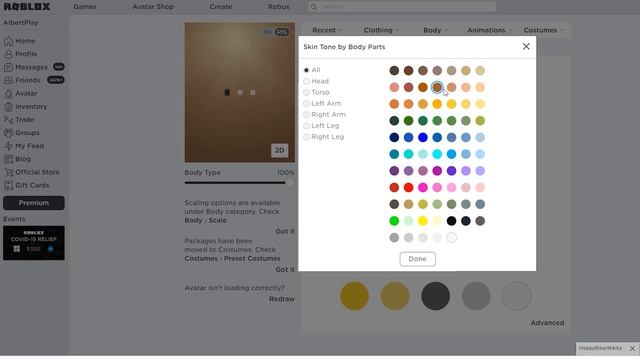Pick the navy blue swatch
Viewport: 640px width, 360px height.
[394, 138]
